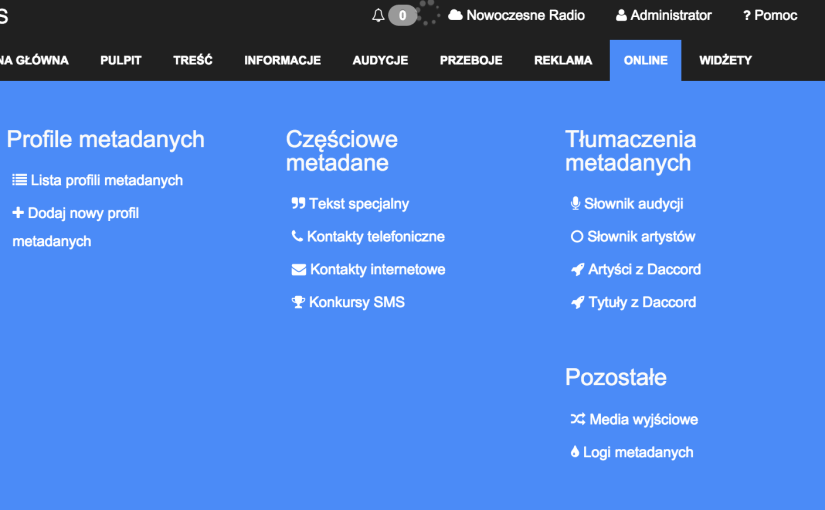Go to Artyści z Daccord
This screenshot has width=825, height=510.
pos(643,270)
